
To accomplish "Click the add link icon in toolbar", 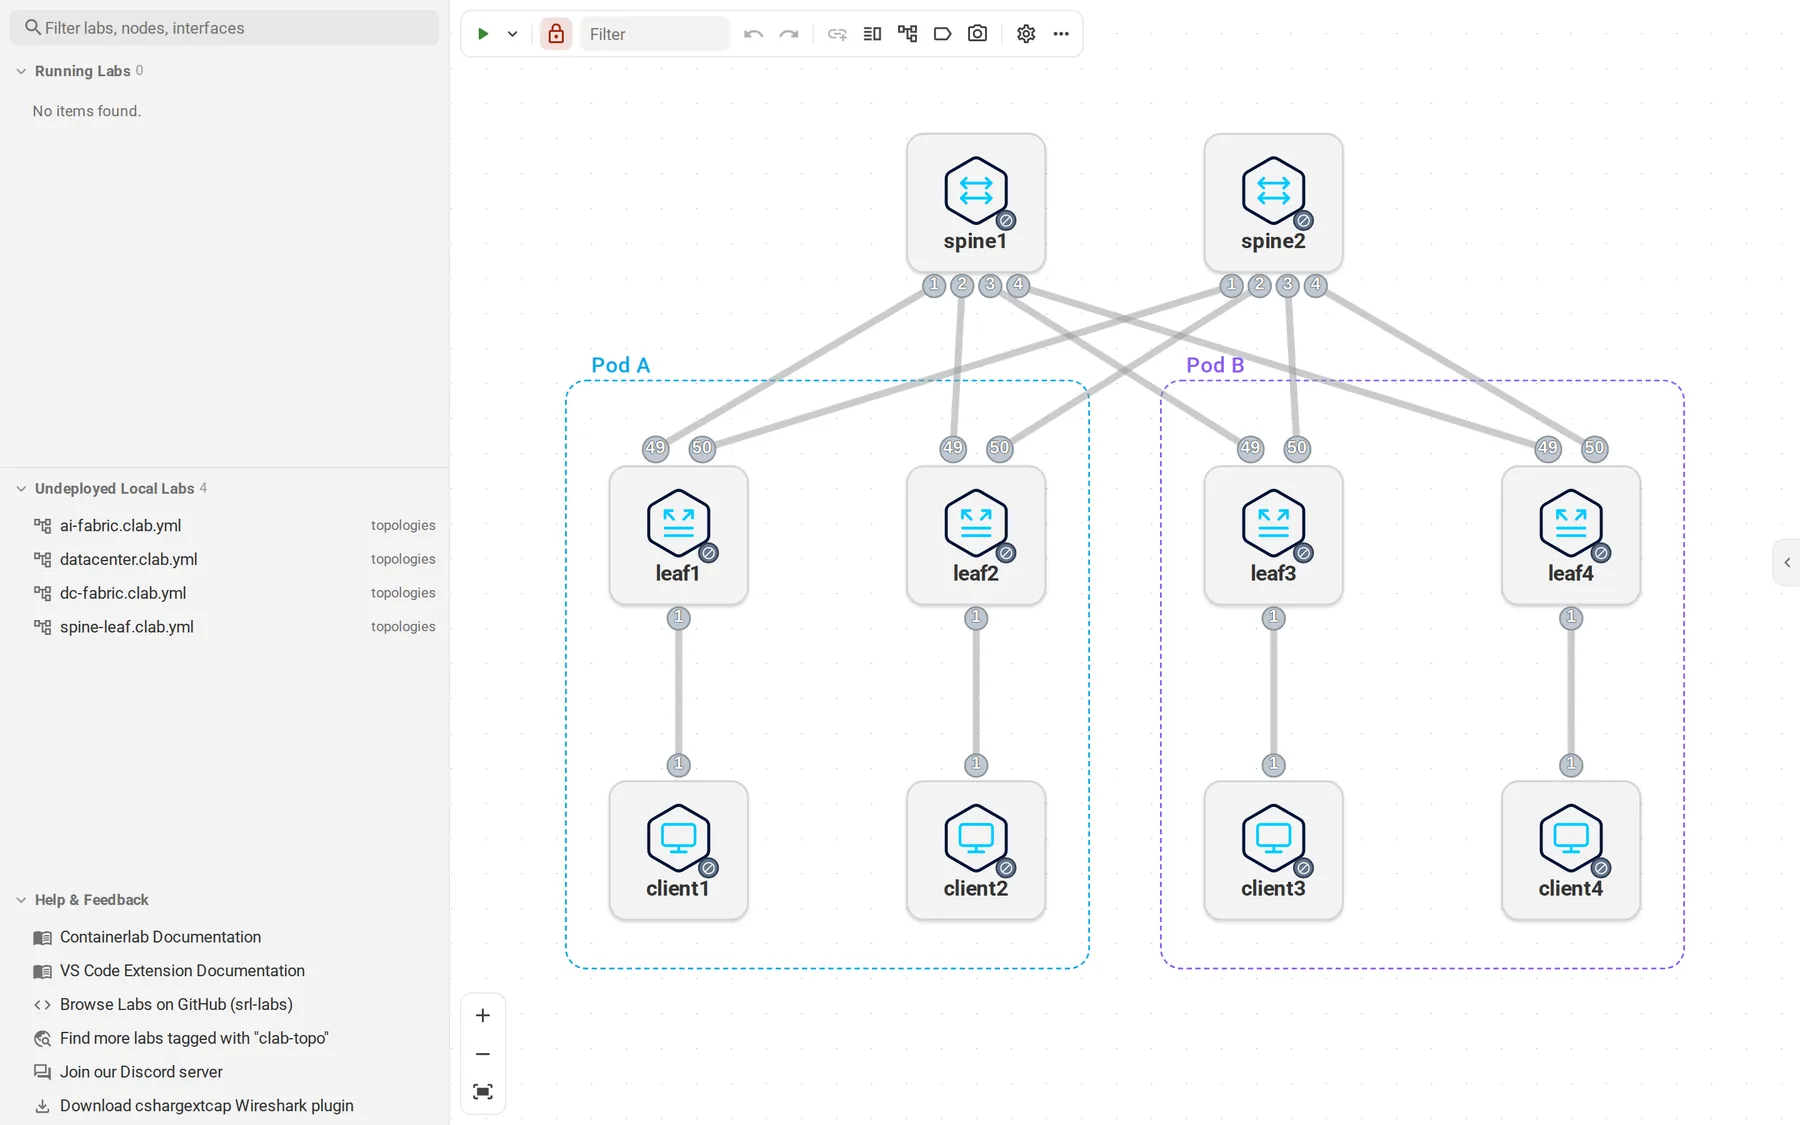I will tap(837, 34).
